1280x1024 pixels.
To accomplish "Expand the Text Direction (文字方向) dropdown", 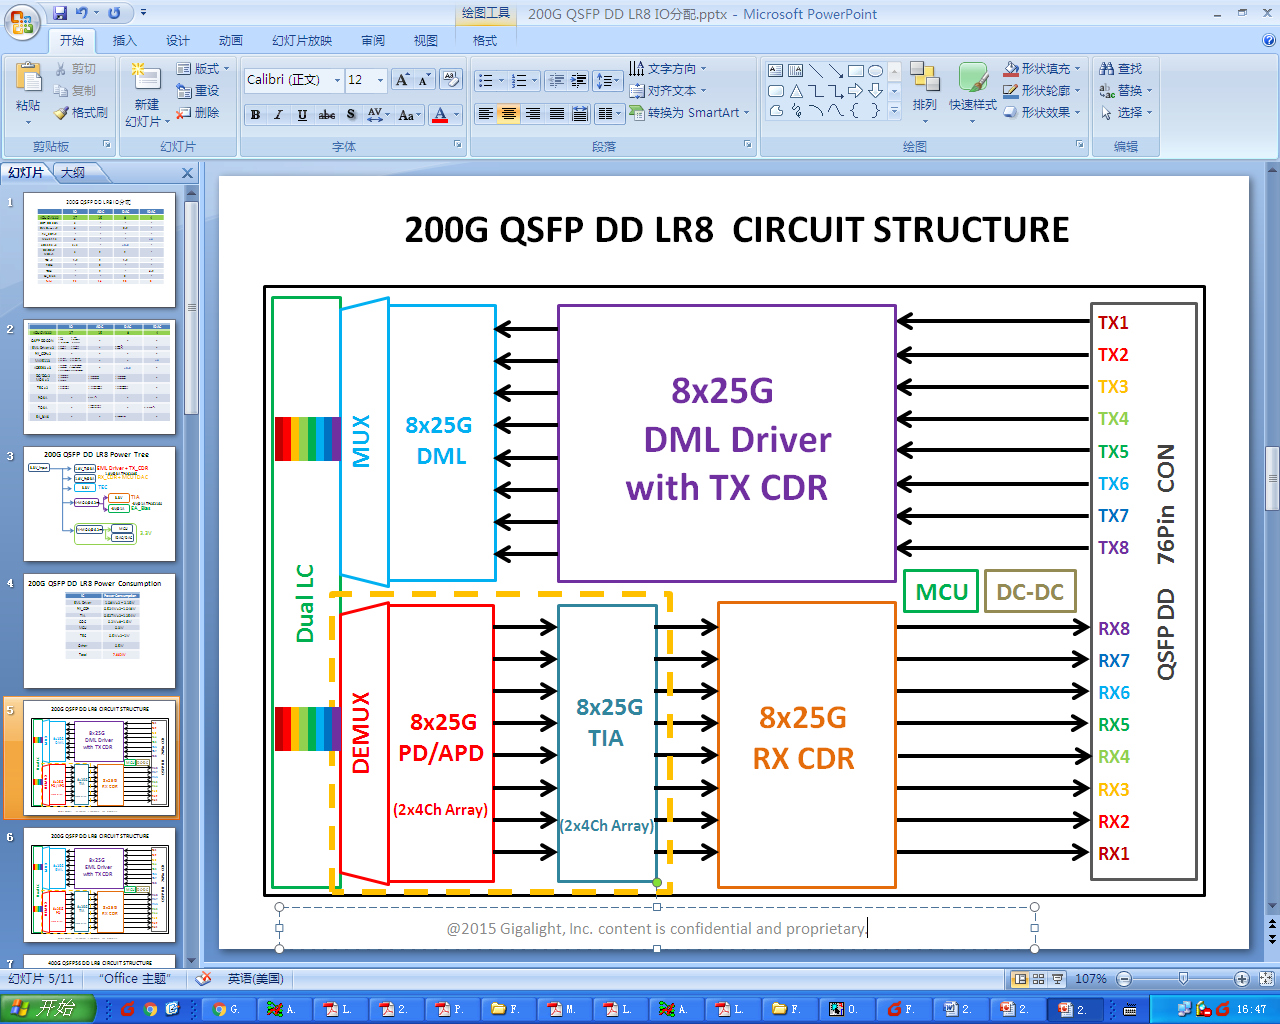I will 668,69.
